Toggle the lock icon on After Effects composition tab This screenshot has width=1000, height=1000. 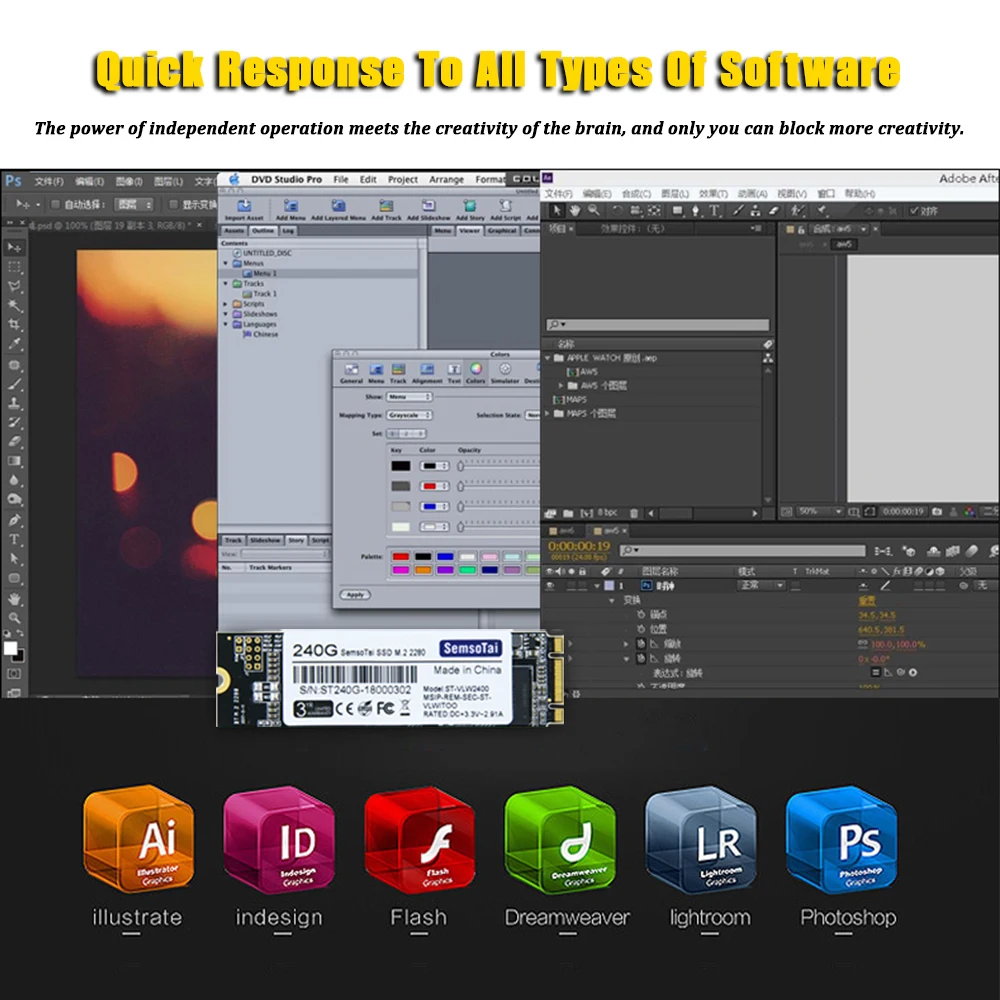coord(801,229)
